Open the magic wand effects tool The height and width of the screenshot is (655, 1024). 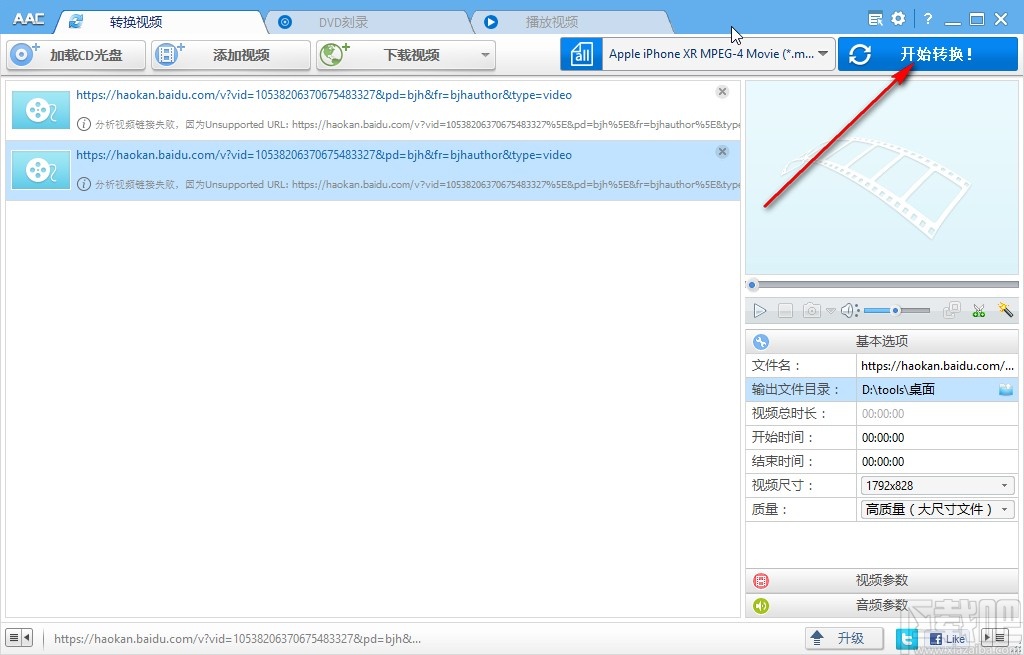click(x=1005, y=310)
